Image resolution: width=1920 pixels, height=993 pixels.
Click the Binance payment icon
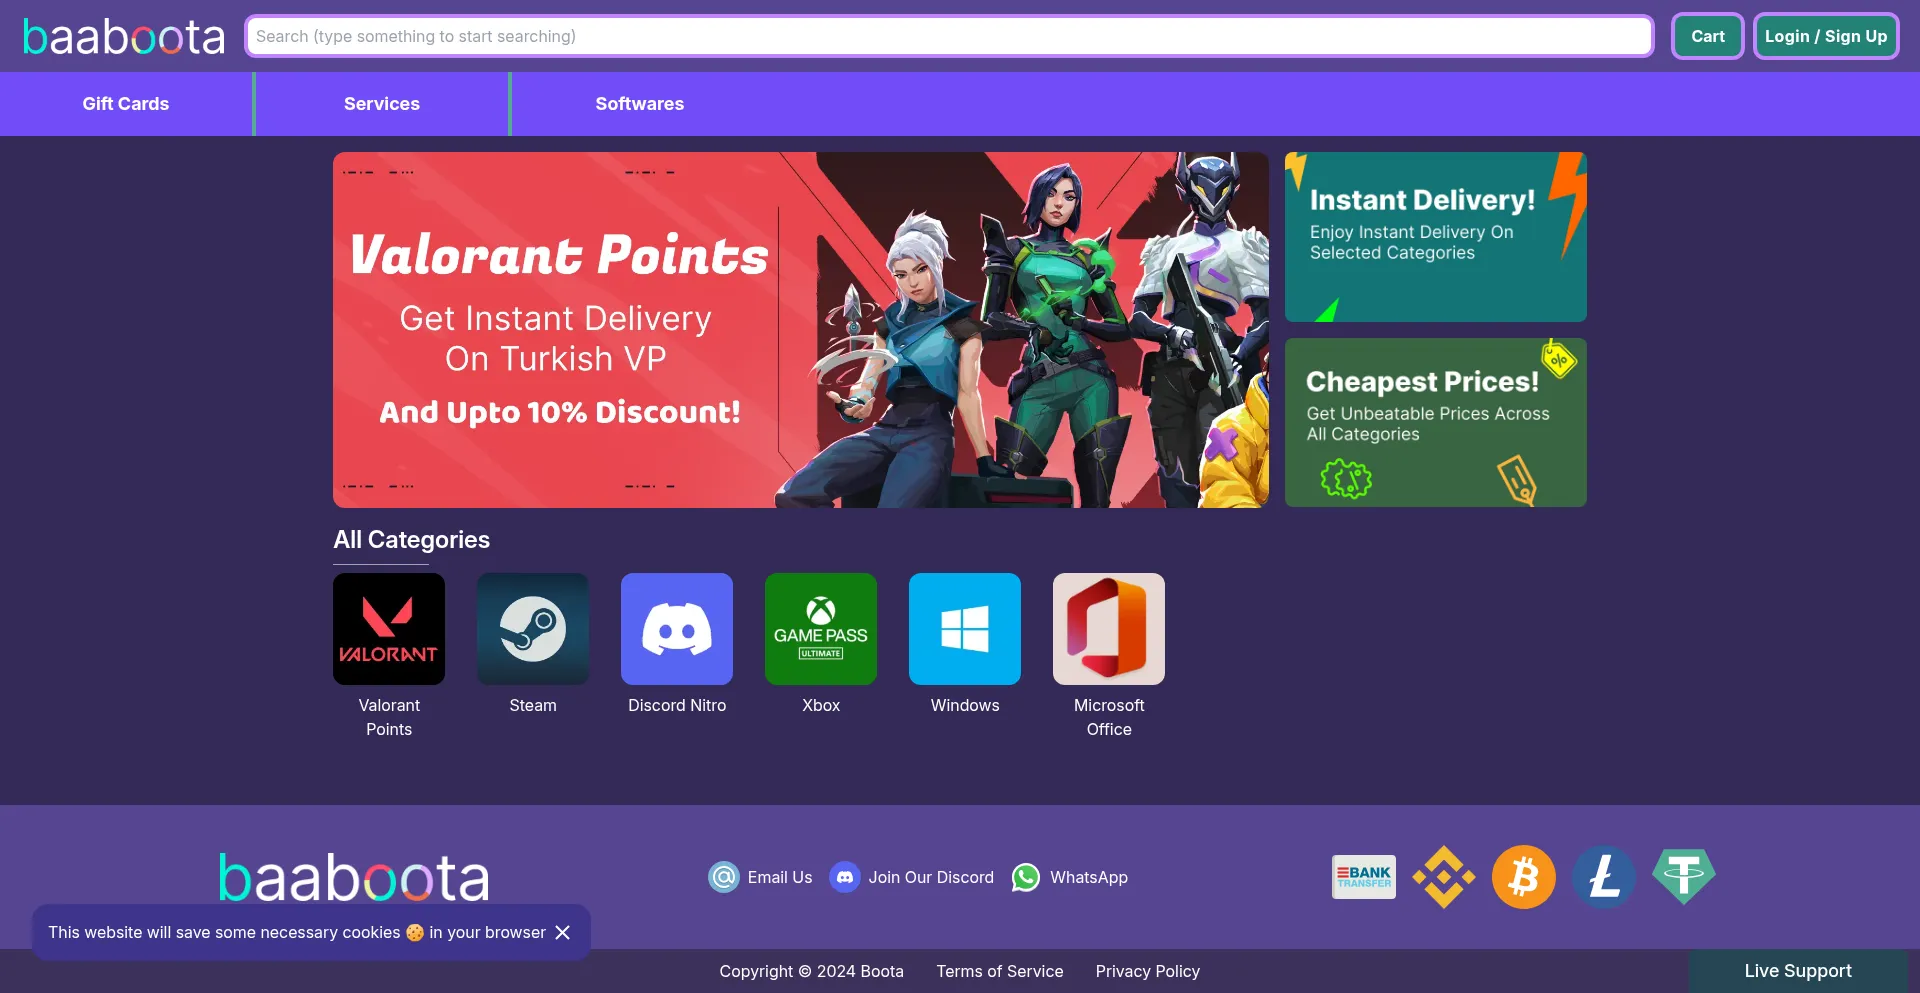[1444, 877]
